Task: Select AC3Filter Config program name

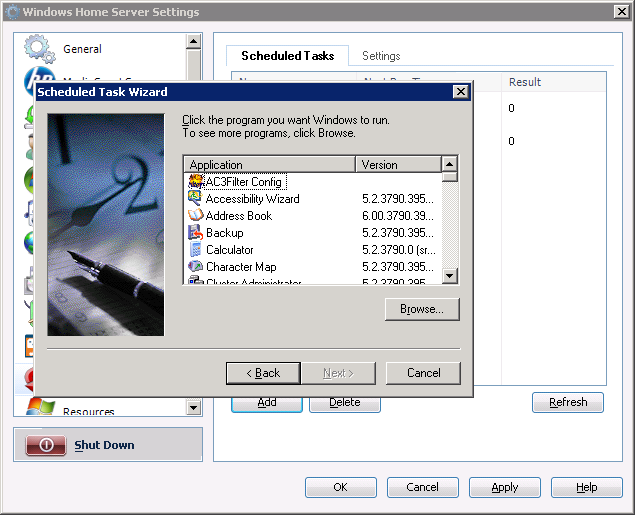Action: tap(245, 181)
